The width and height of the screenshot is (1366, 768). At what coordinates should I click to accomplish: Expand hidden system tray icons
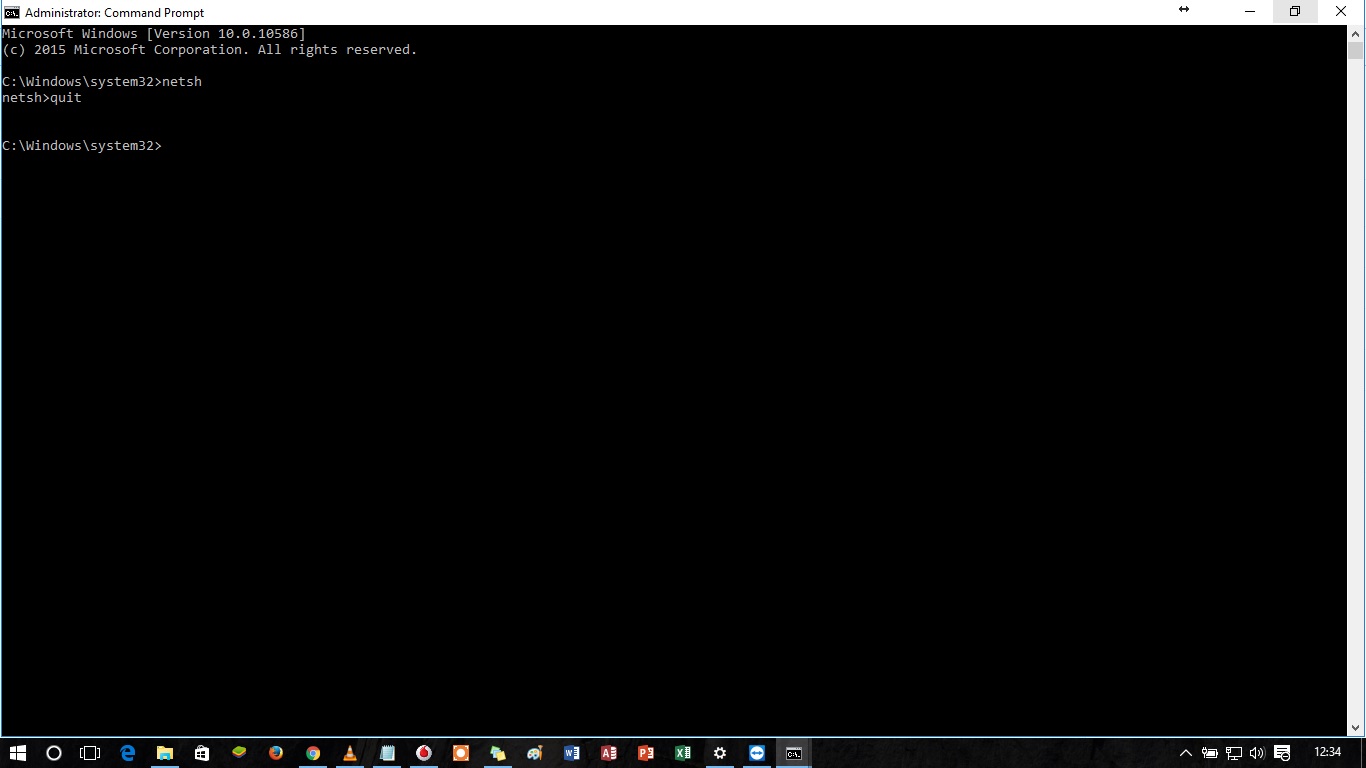click(x=1185, y=753)
